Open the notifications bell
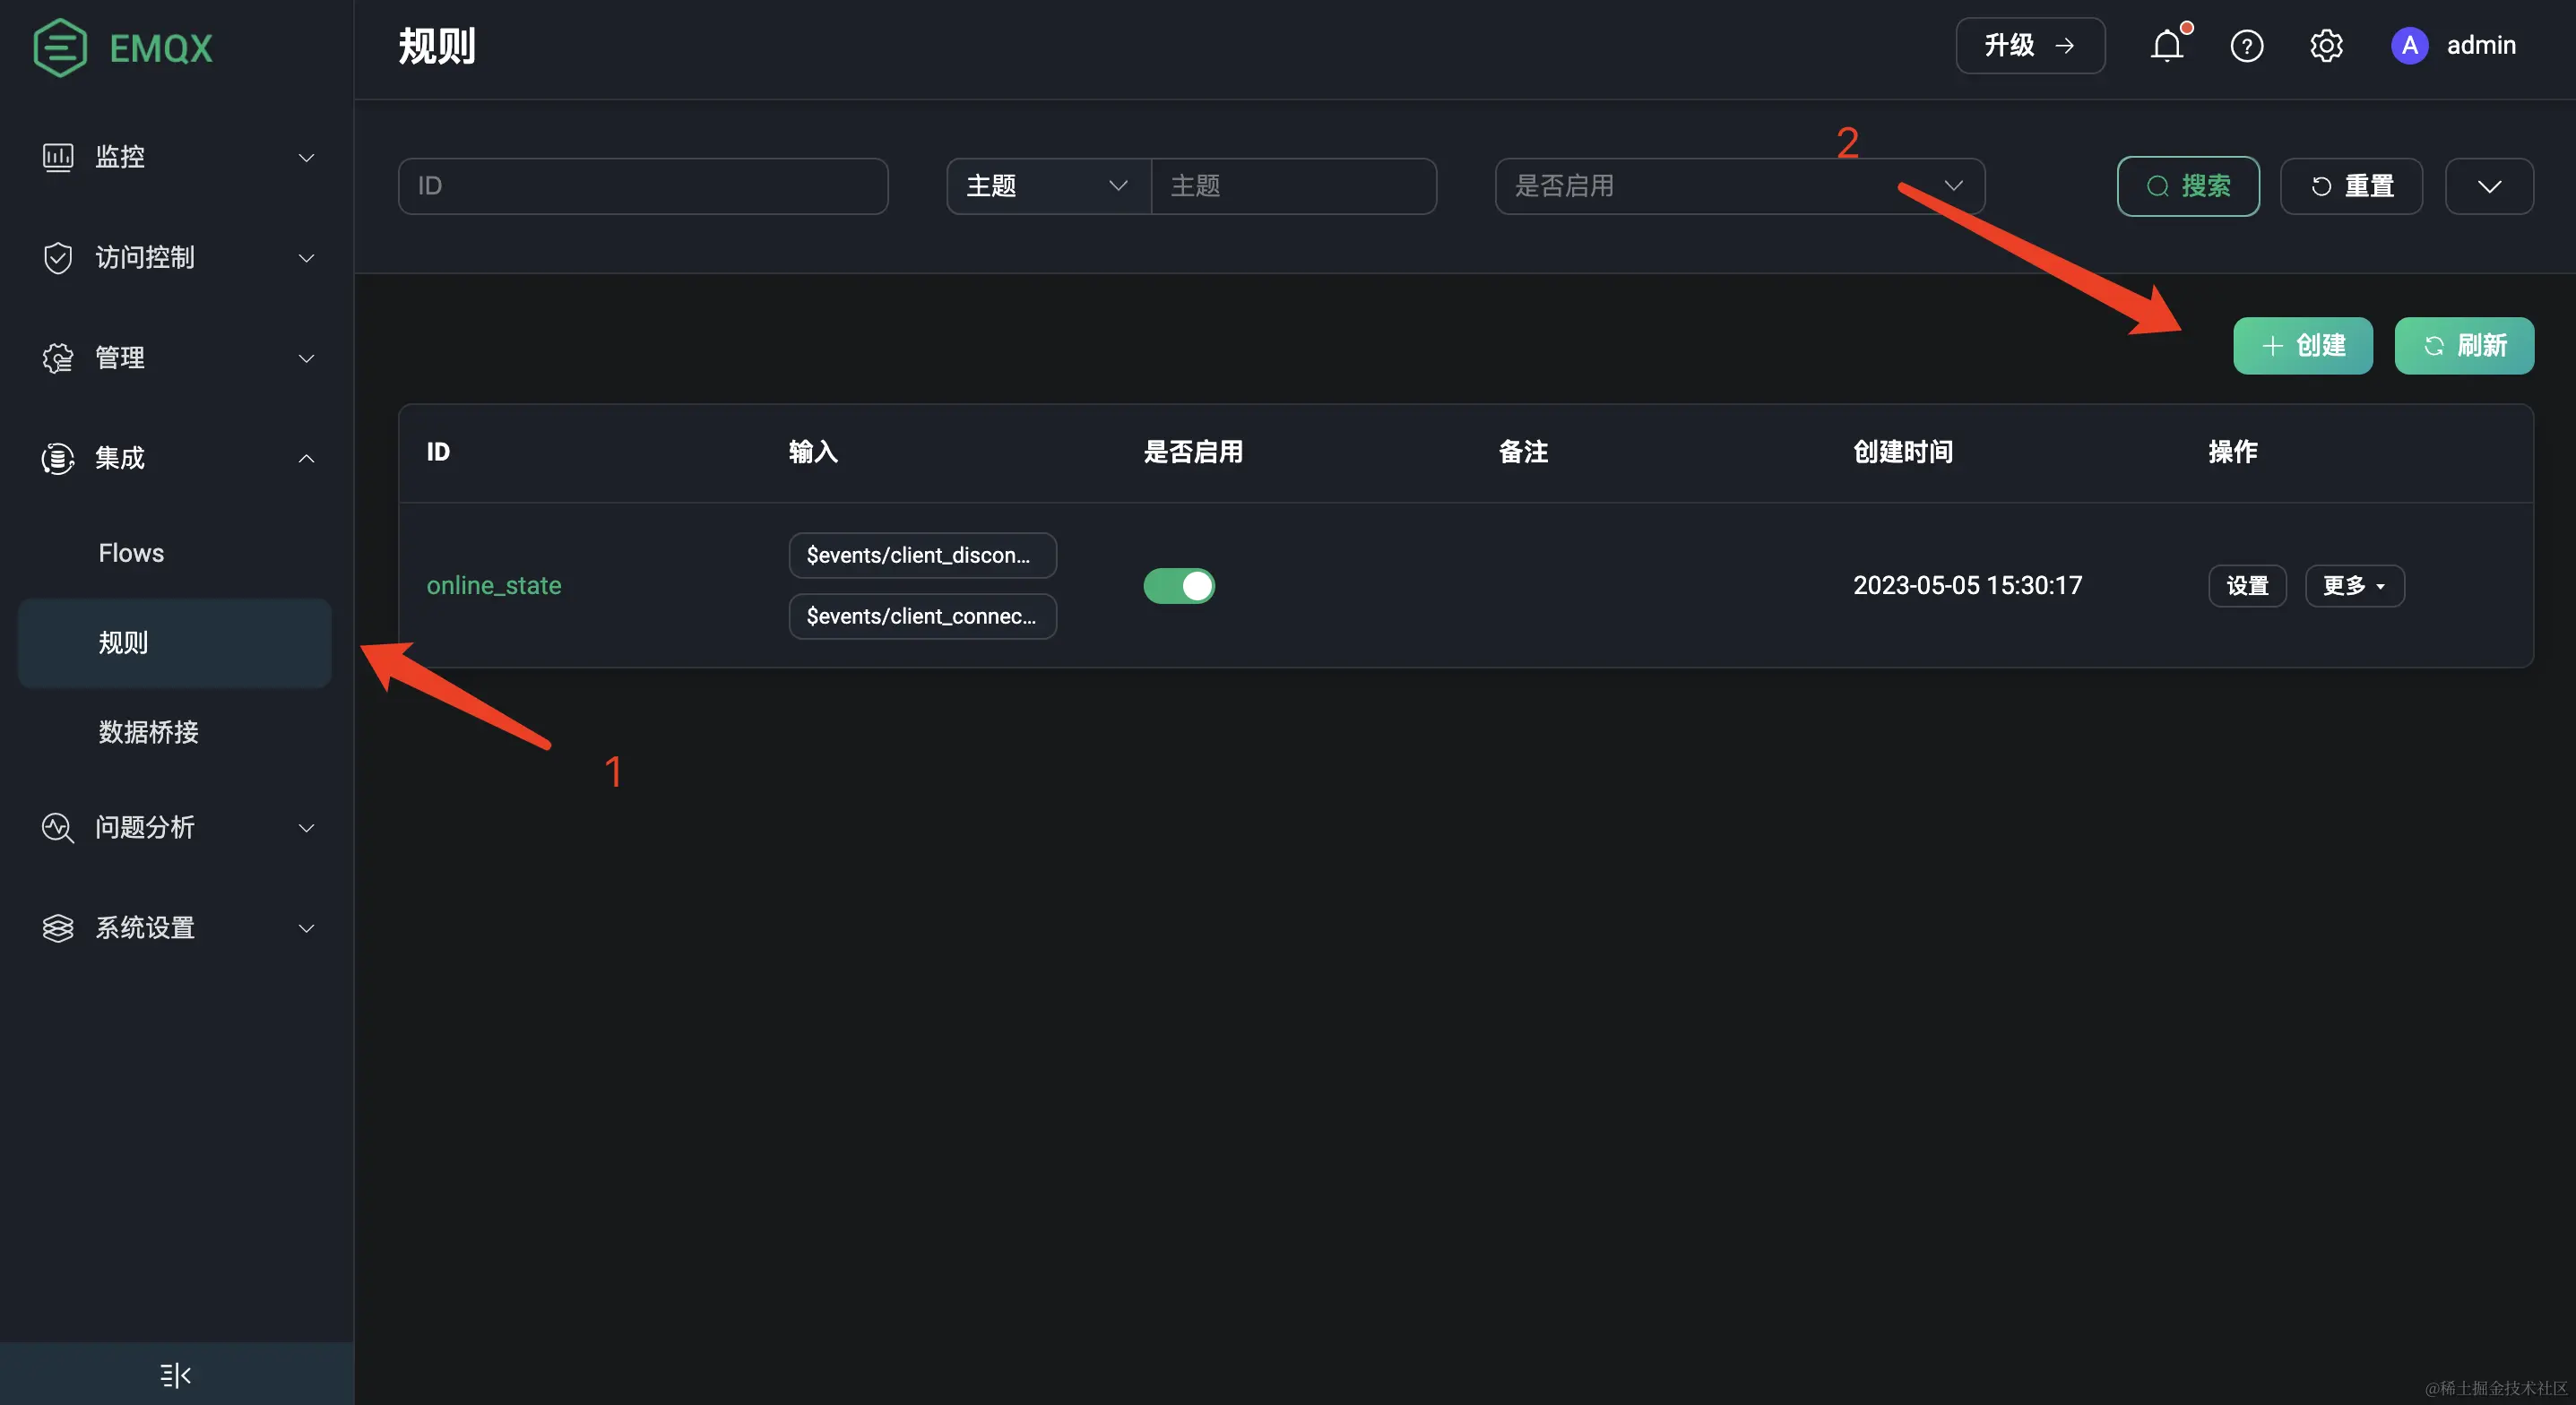 2166,46
